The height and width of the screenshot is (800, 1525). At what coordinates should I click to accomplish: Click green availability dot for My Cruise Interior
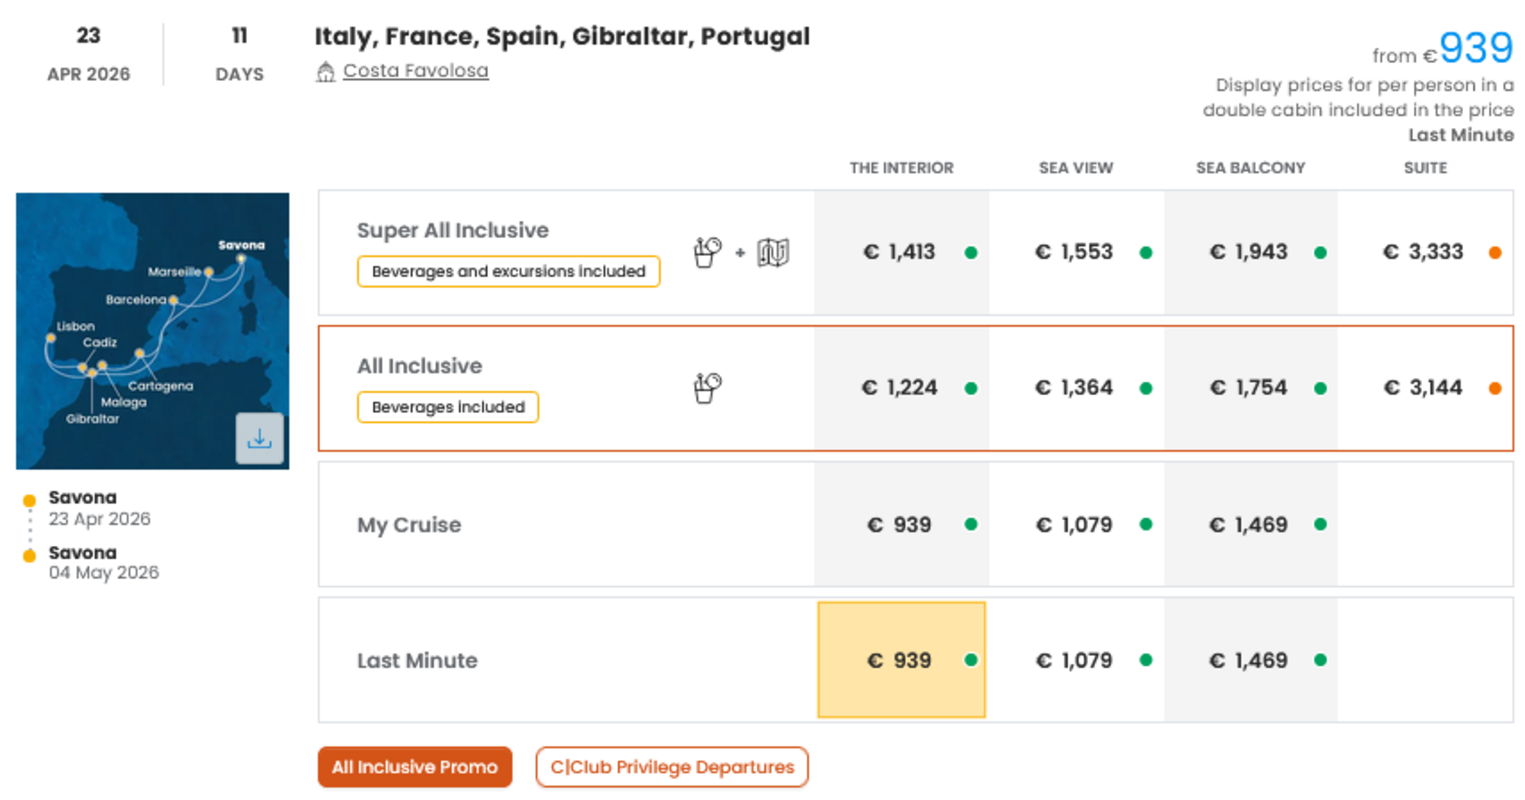tap(970, 524)
